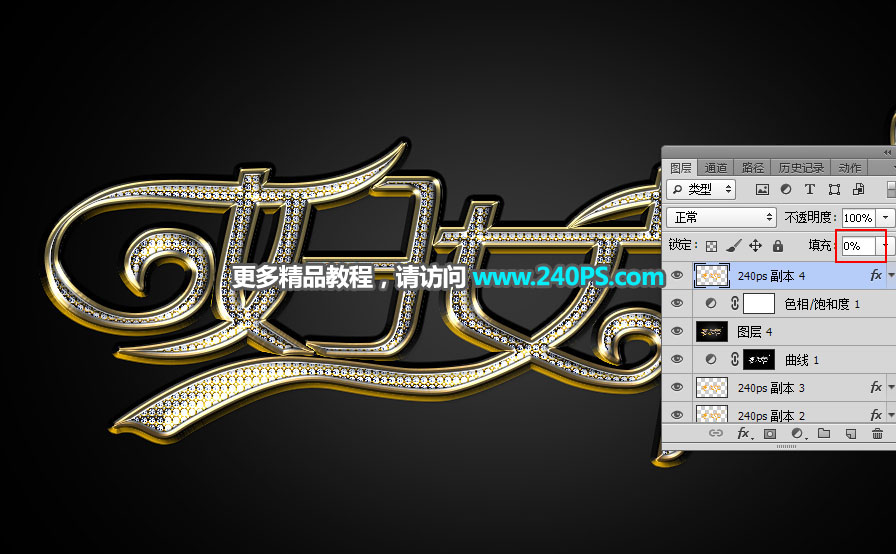Click layer name 240ps 副本 4

[x=771, y=276]
